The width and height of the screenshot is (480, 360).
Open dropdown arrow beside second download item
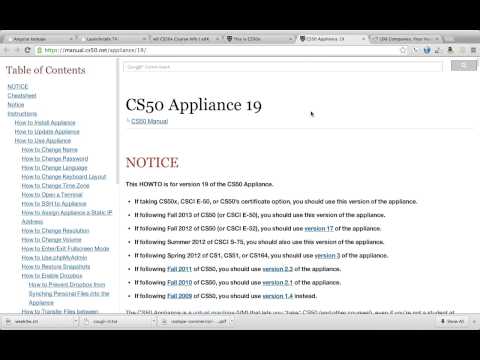coord(154,321)
